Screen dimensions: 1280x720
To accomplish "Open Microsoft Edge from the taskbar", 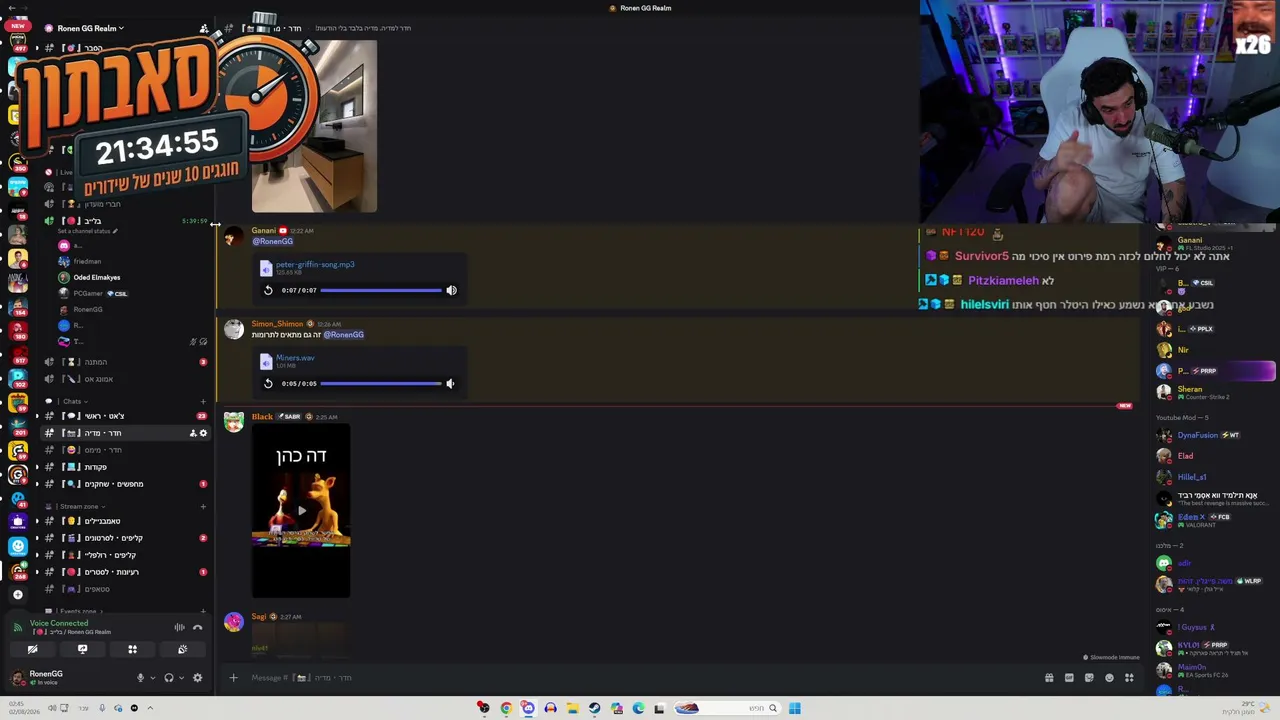I will point(638,708).
